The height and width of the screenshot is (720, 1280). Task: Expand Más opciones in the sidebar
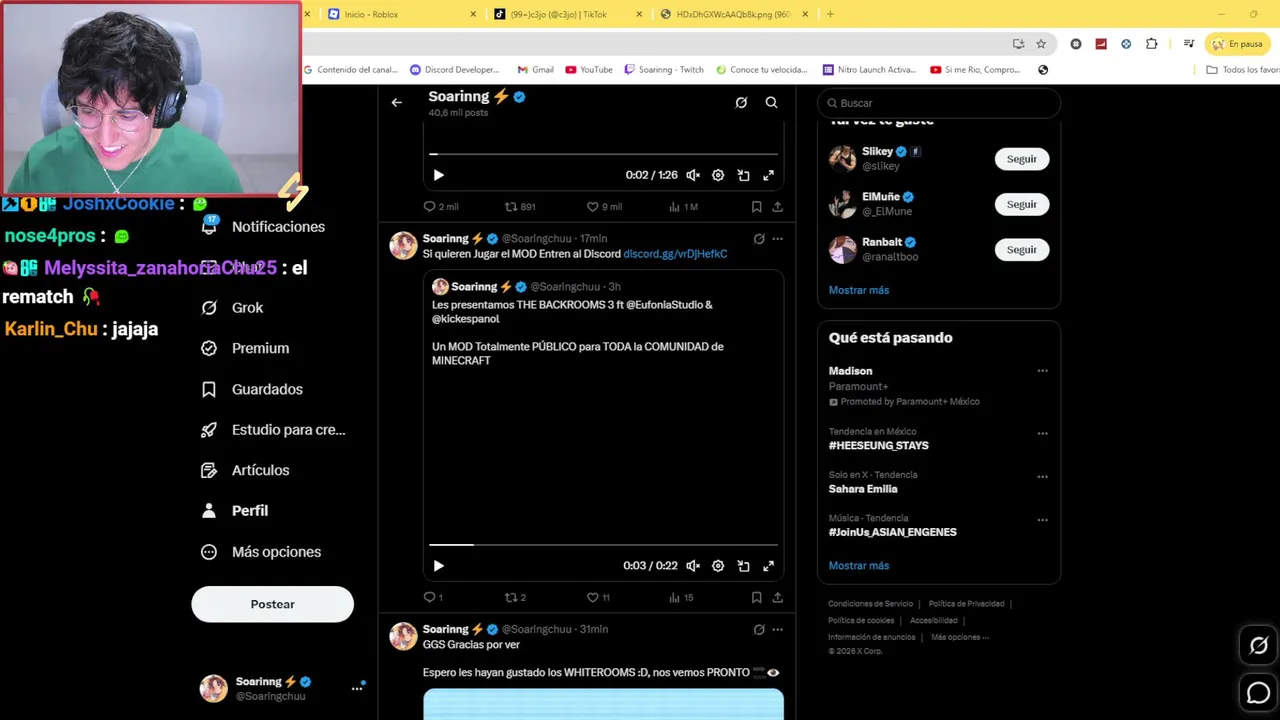pyautogui.click(x=261, y=552)
